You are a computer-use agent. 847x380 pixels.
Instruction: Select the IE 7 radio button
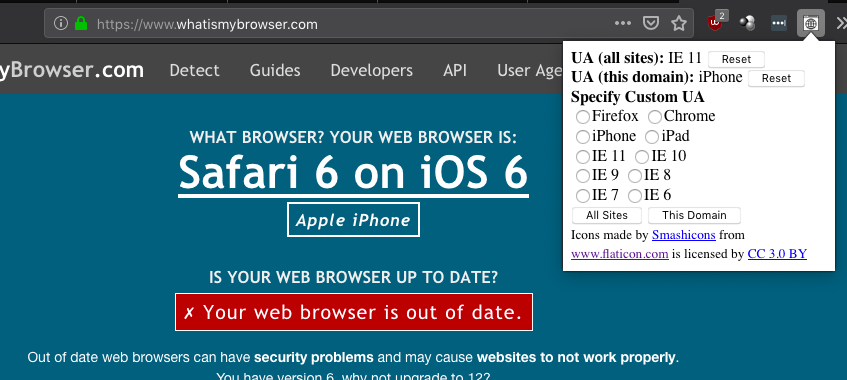[582, 195]
